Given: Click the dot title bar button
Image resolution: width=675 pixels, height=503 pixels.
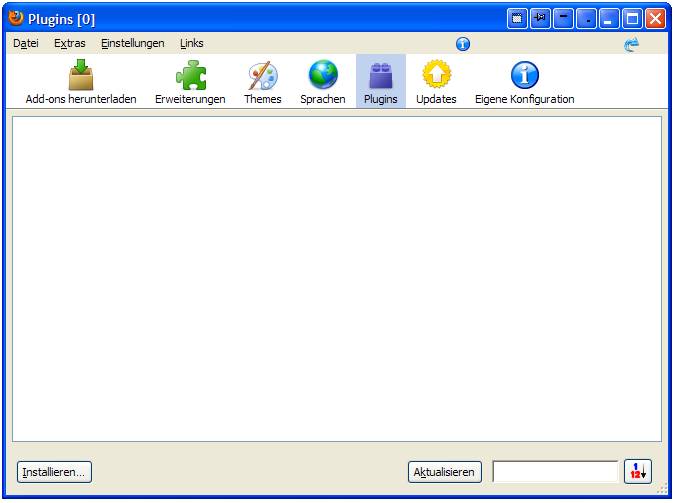Looking at the screenshot, I should click(x=586, y=19).
